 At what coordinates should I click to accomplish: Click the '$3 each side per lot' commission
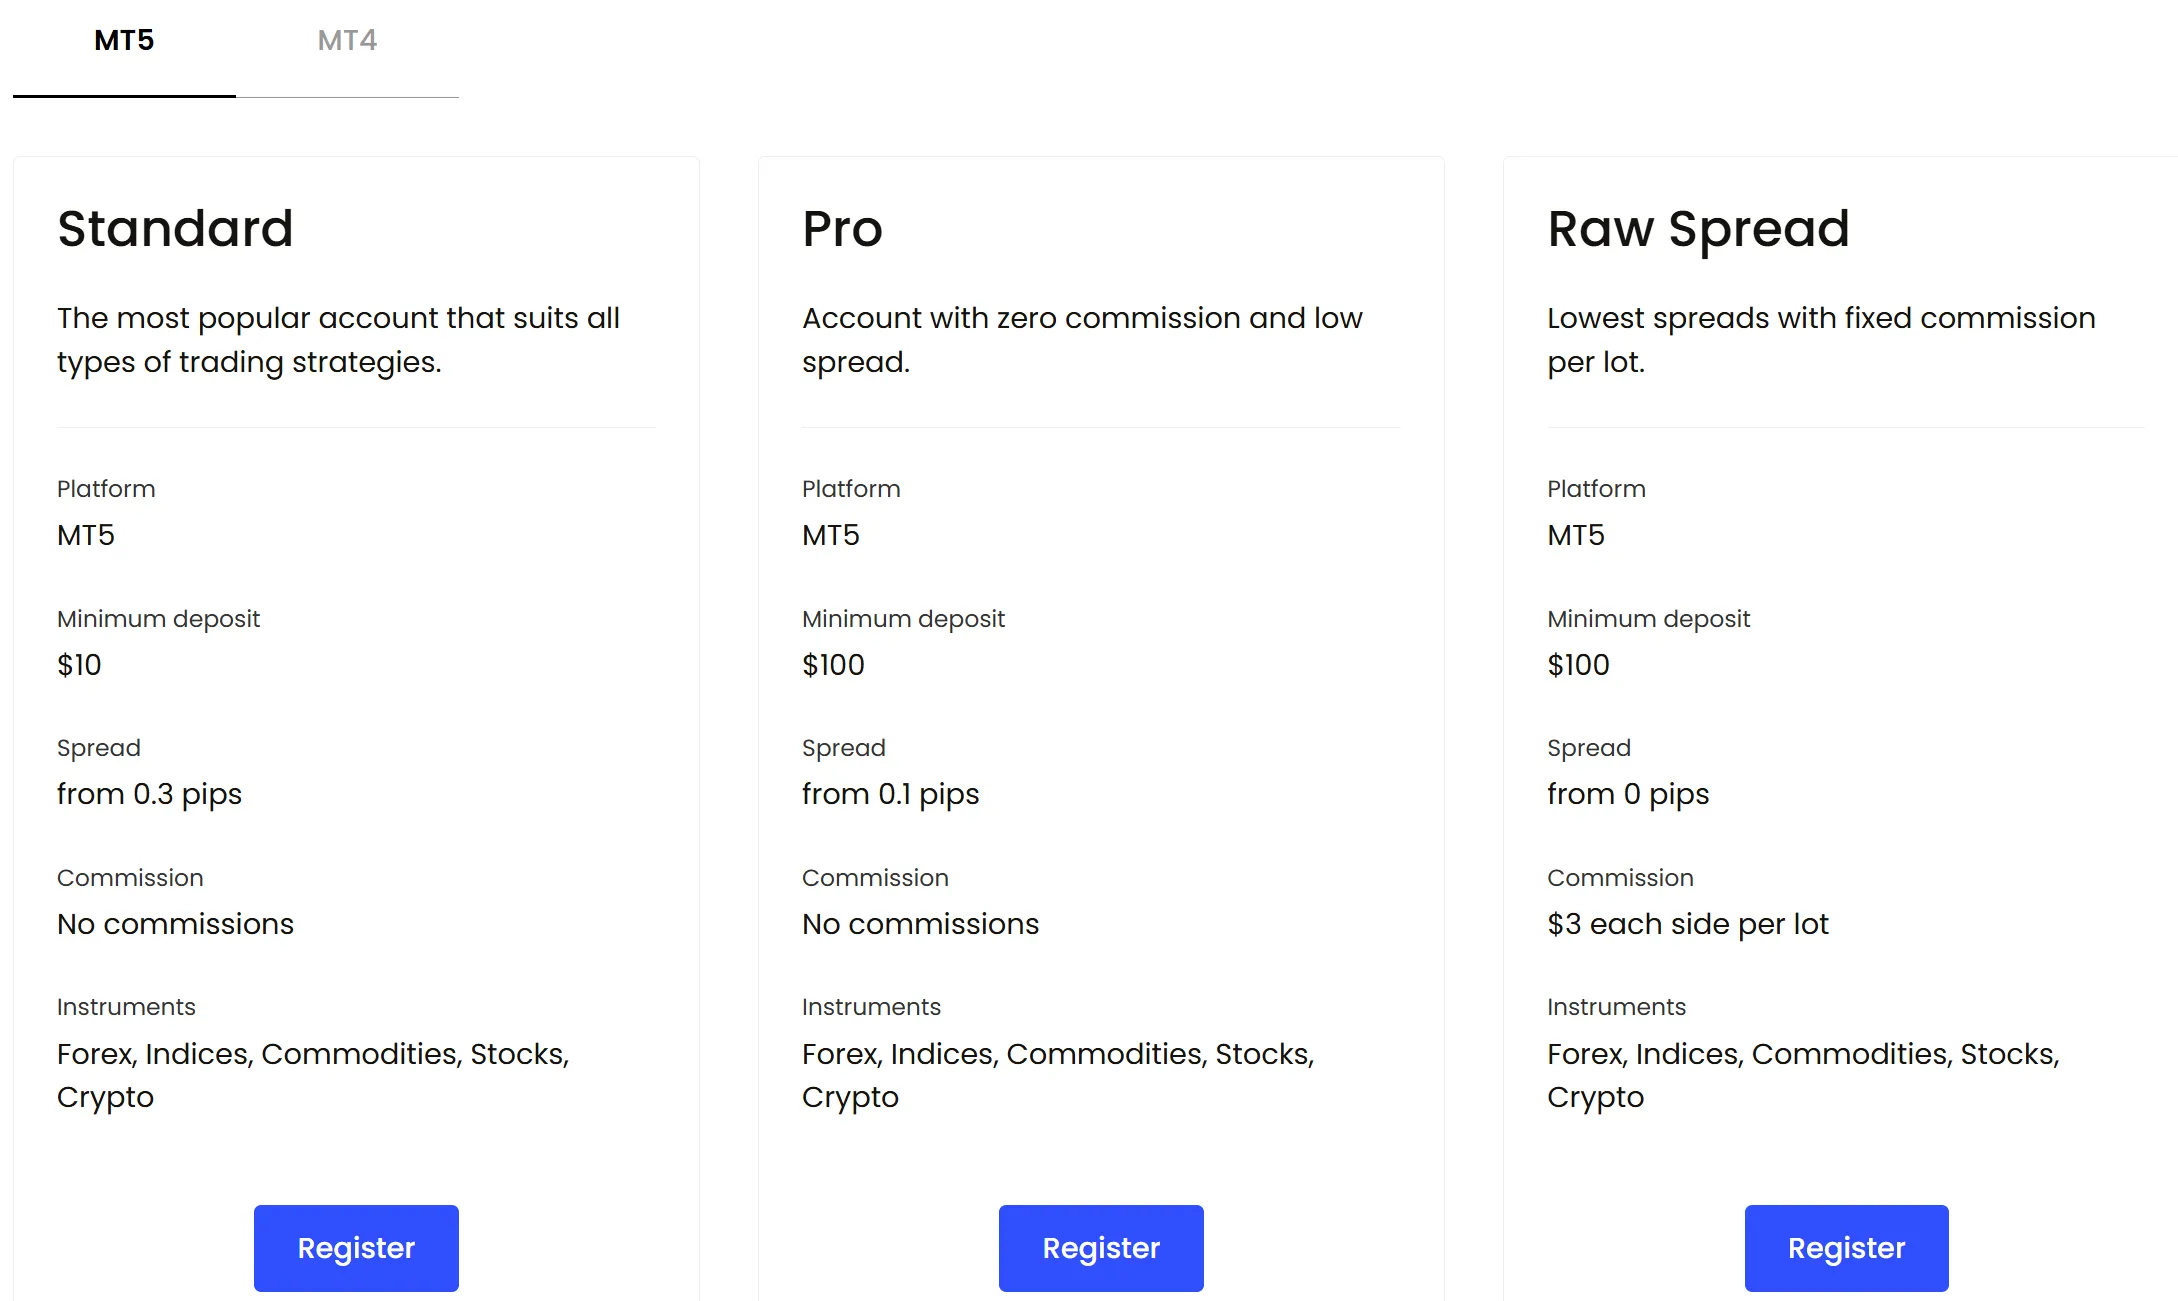[x=1687, y=924]
